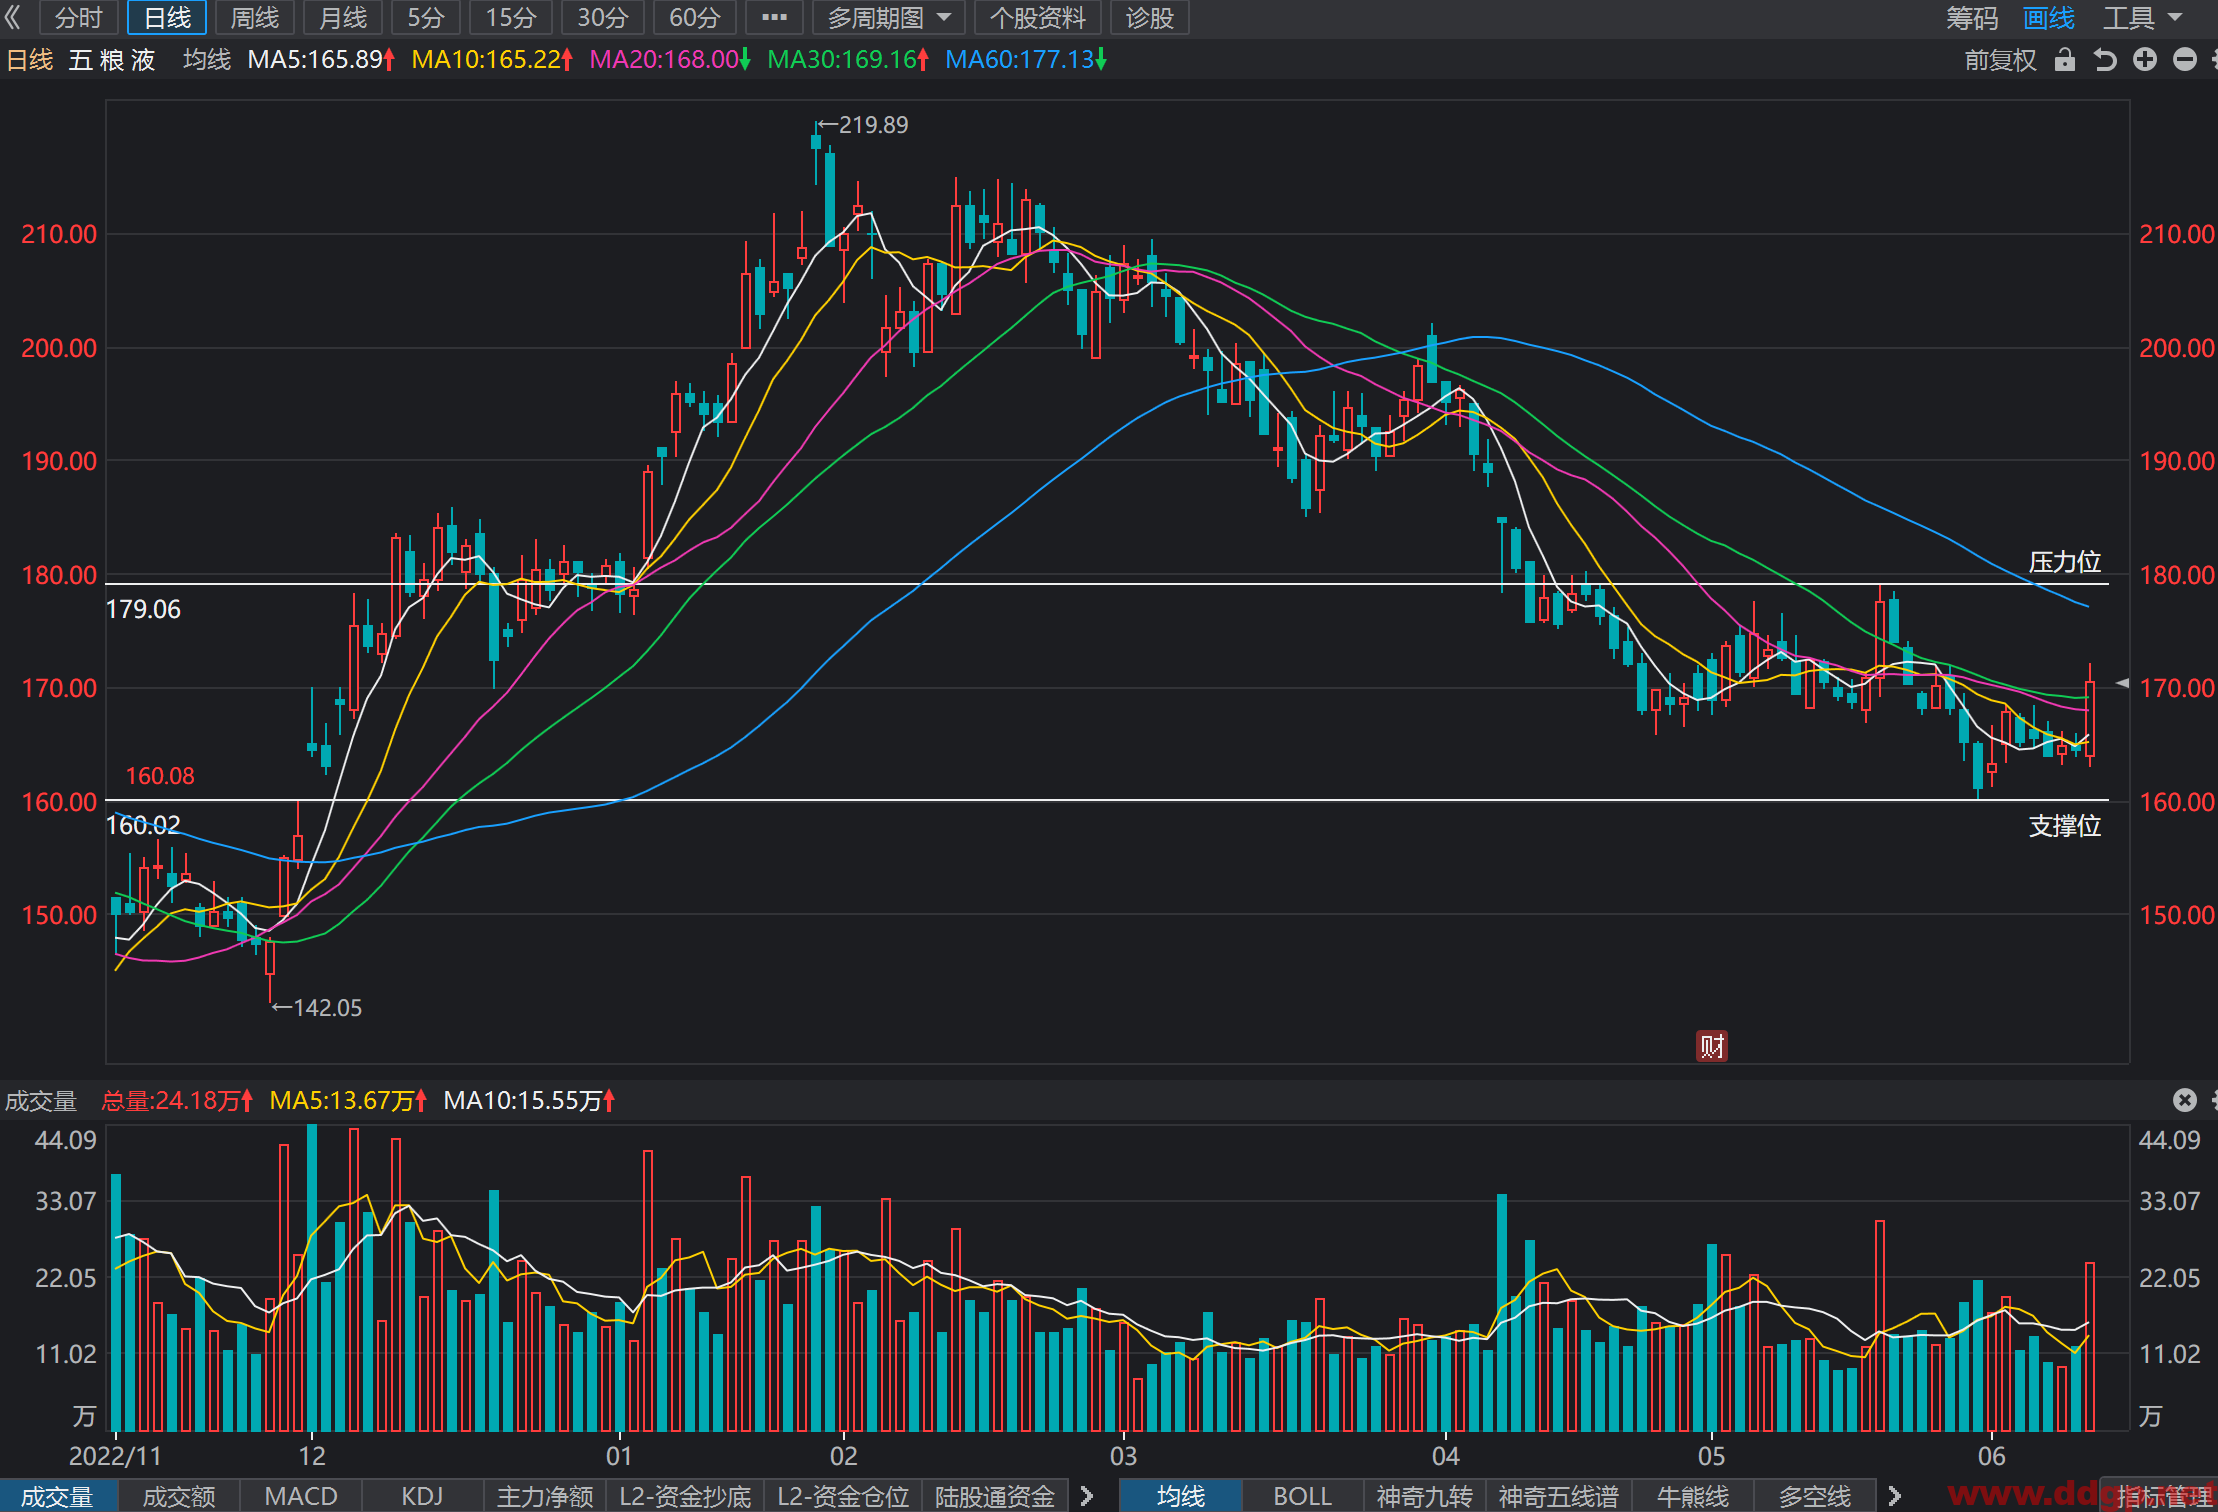Click the 诊股 button
2218x1512 pixels.
1149,17
